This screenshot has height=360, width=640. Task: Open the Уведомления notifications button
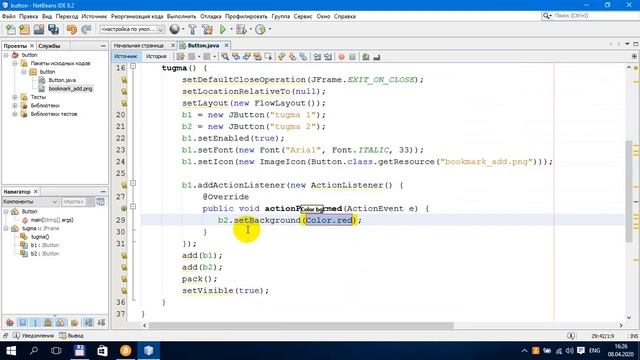(33, 336)
